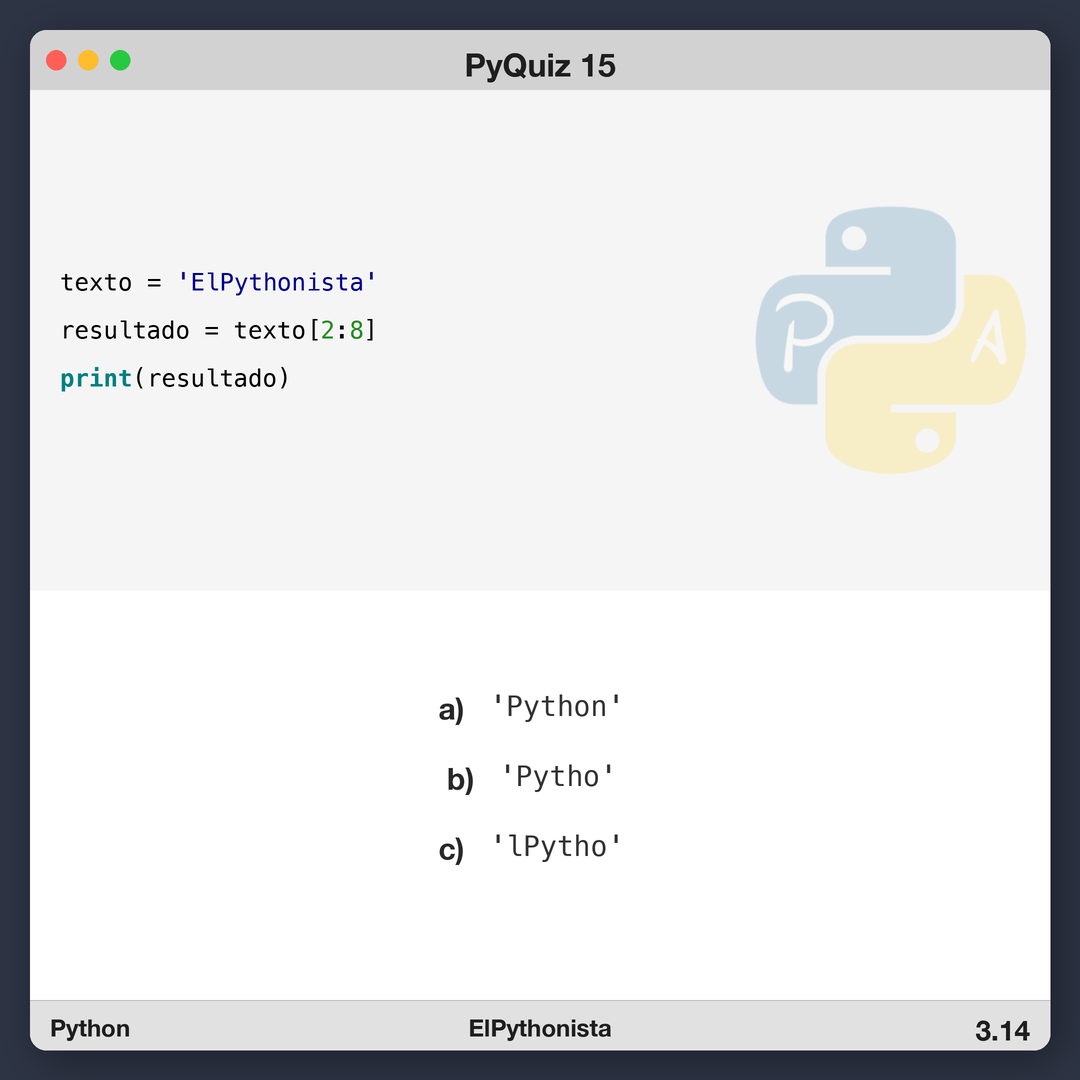Open ElPythonista link in the footer bar
Screen dimensions: 1080x1080
pos(540,1029)
